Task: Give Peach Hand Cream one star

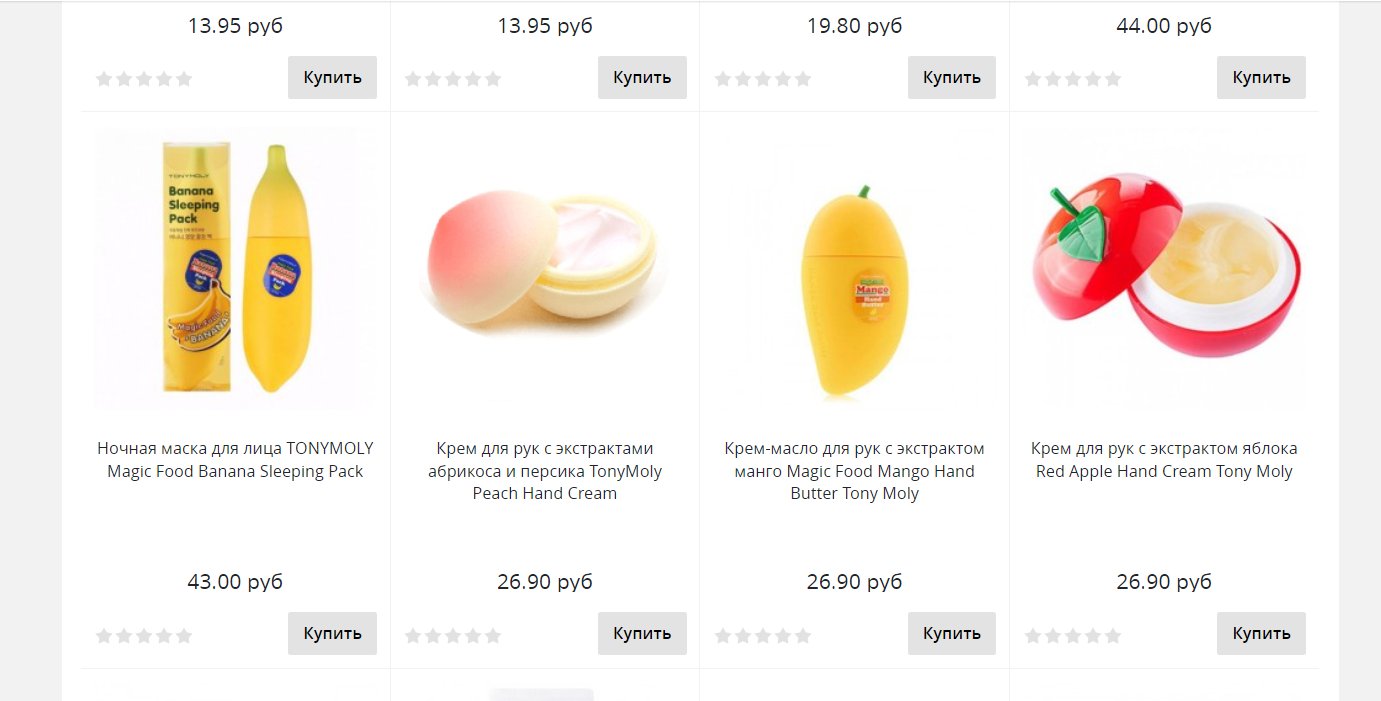Action: [413, 635]
